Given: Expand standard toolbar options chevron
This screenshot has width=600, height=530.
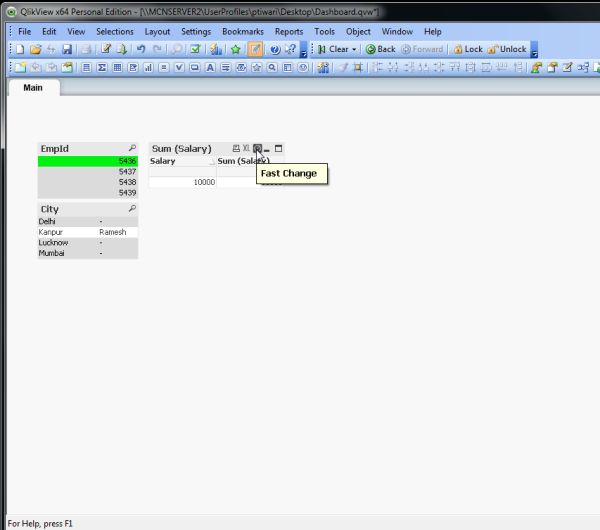Looking at the screenshot, I should pyautogui.click(x=303, y=49).
